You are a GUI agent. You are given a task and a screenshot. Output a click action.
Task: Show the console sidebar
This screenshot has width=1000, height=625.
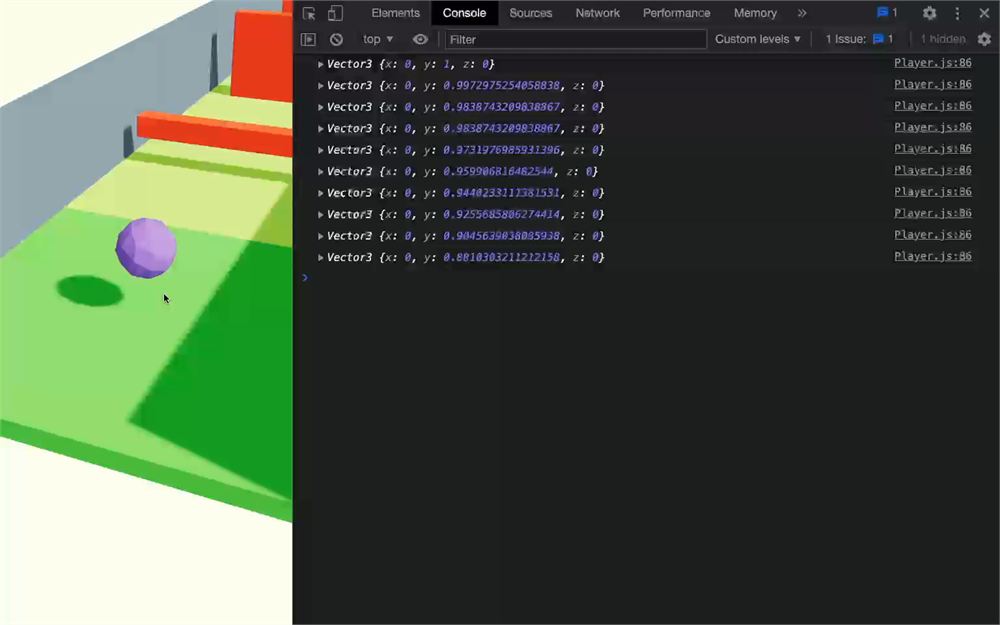[x=308, y=40]
